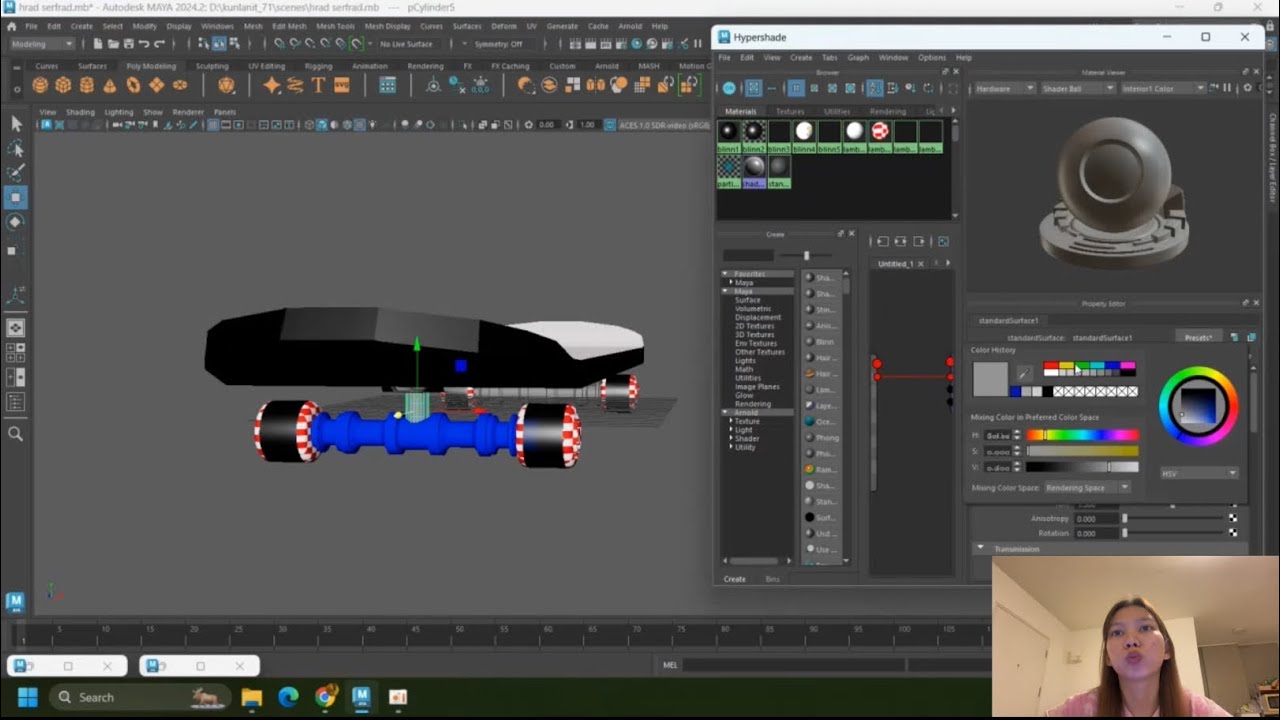The height and width of the screenshot is (720, 1280).
Task: Select 2D Textures in the Create tree
Action: pos(755,326)
